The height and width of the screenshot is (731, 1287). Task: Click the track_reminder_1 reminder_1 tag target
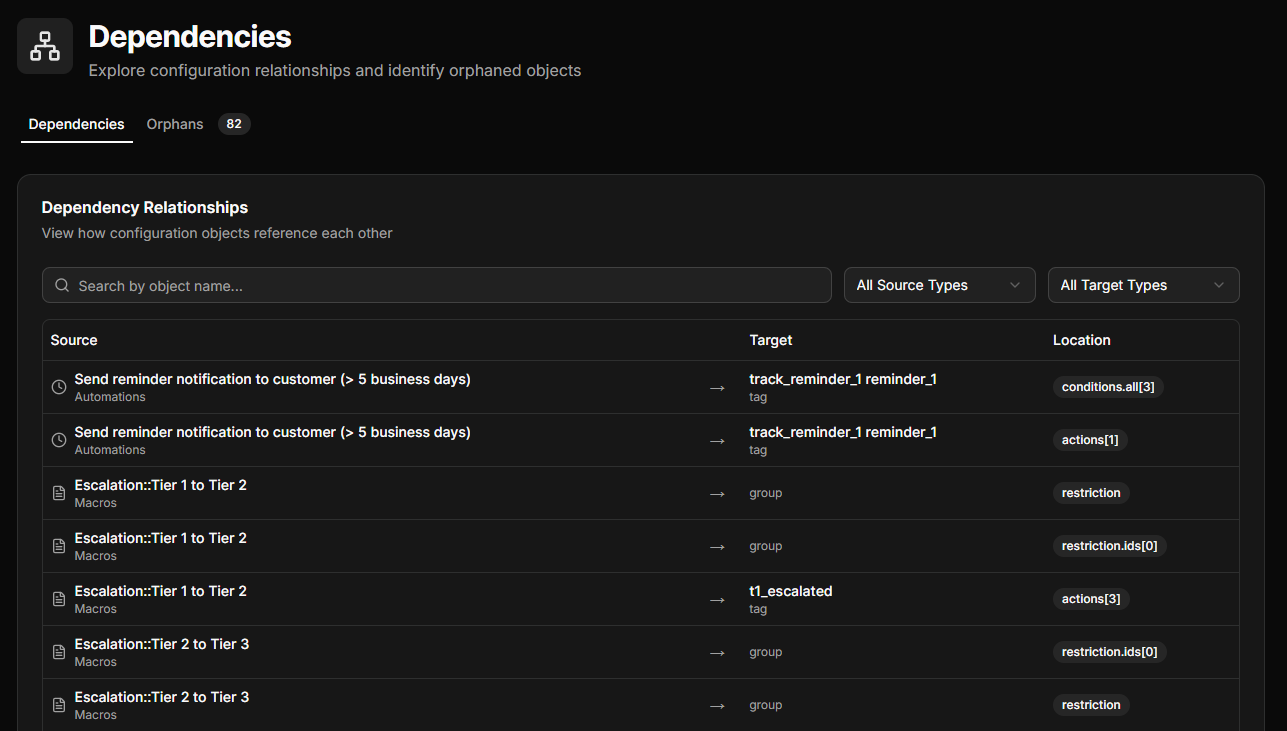coord(843,379)
